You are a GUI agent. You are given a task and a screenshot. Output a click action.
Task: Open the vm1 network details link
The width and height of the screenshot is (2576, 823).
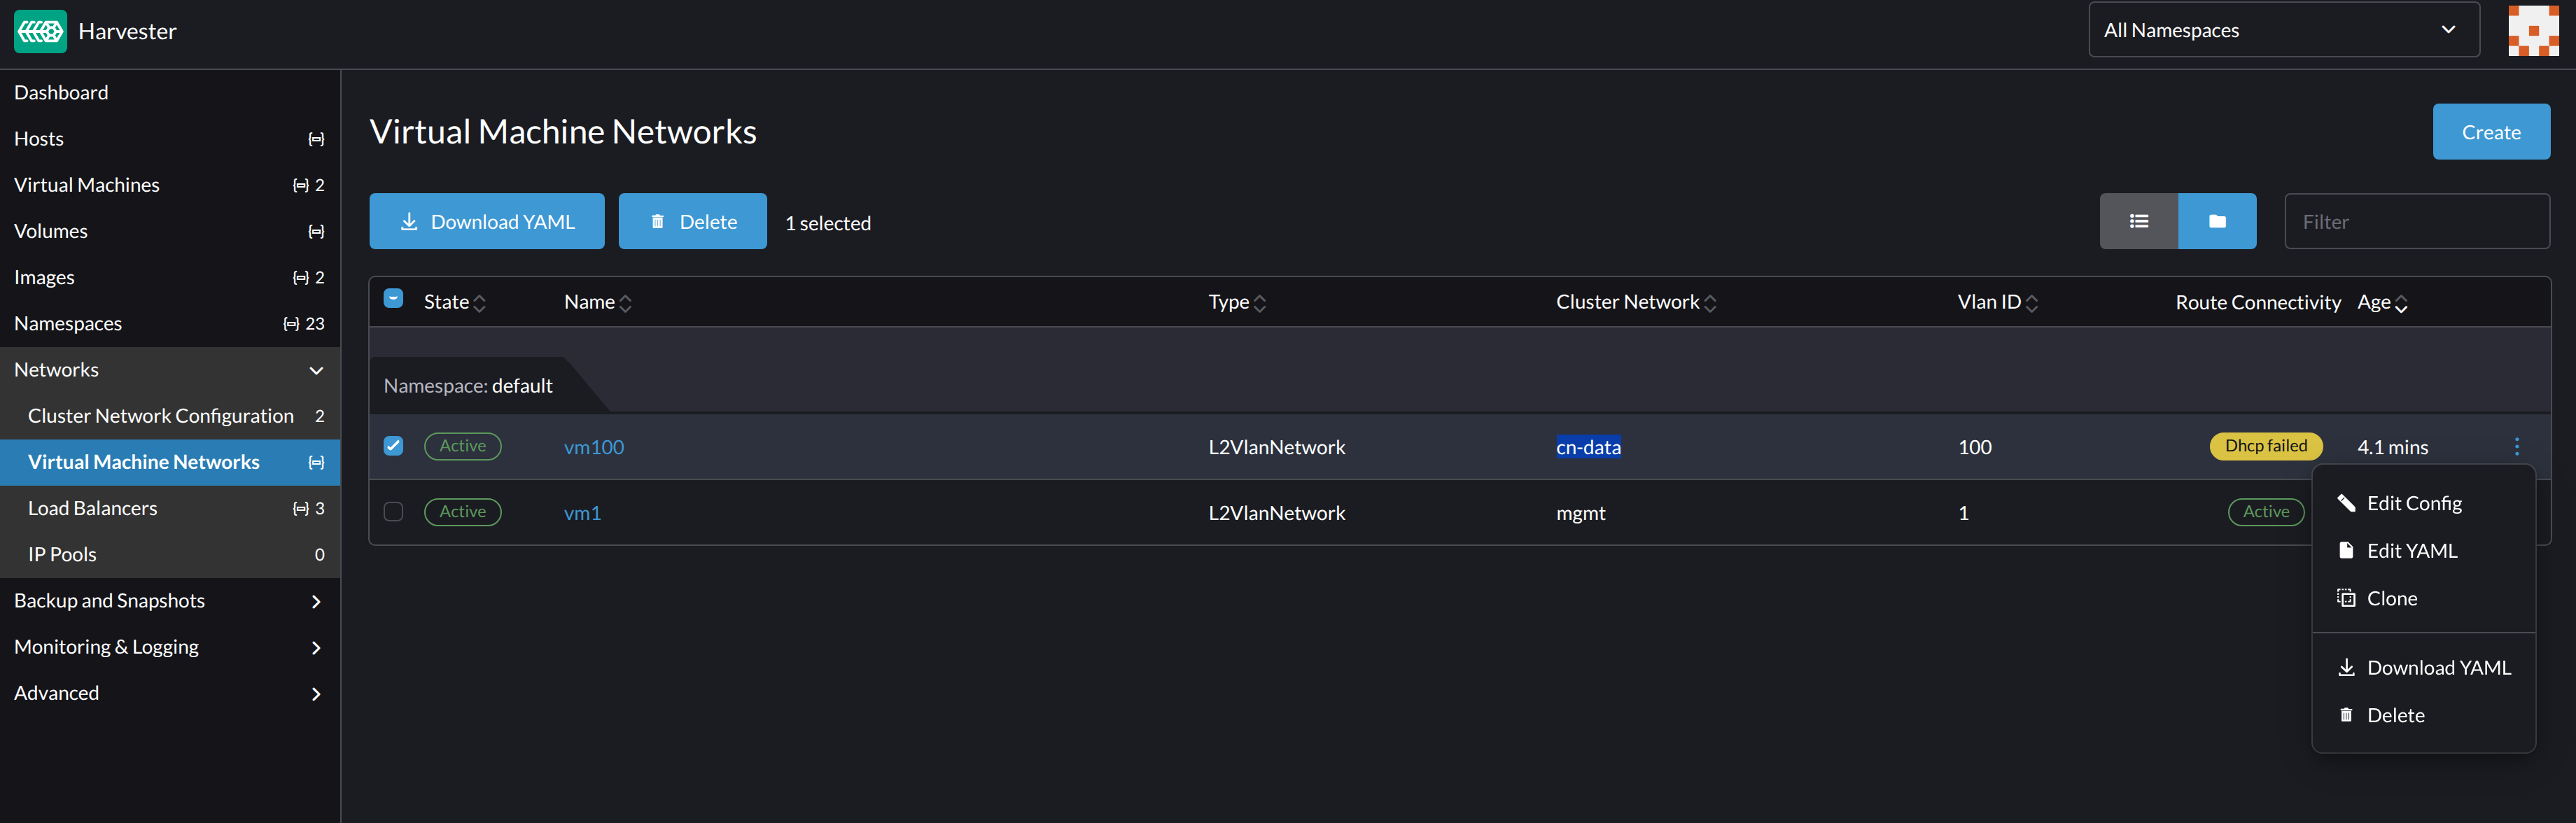[583, 512]
